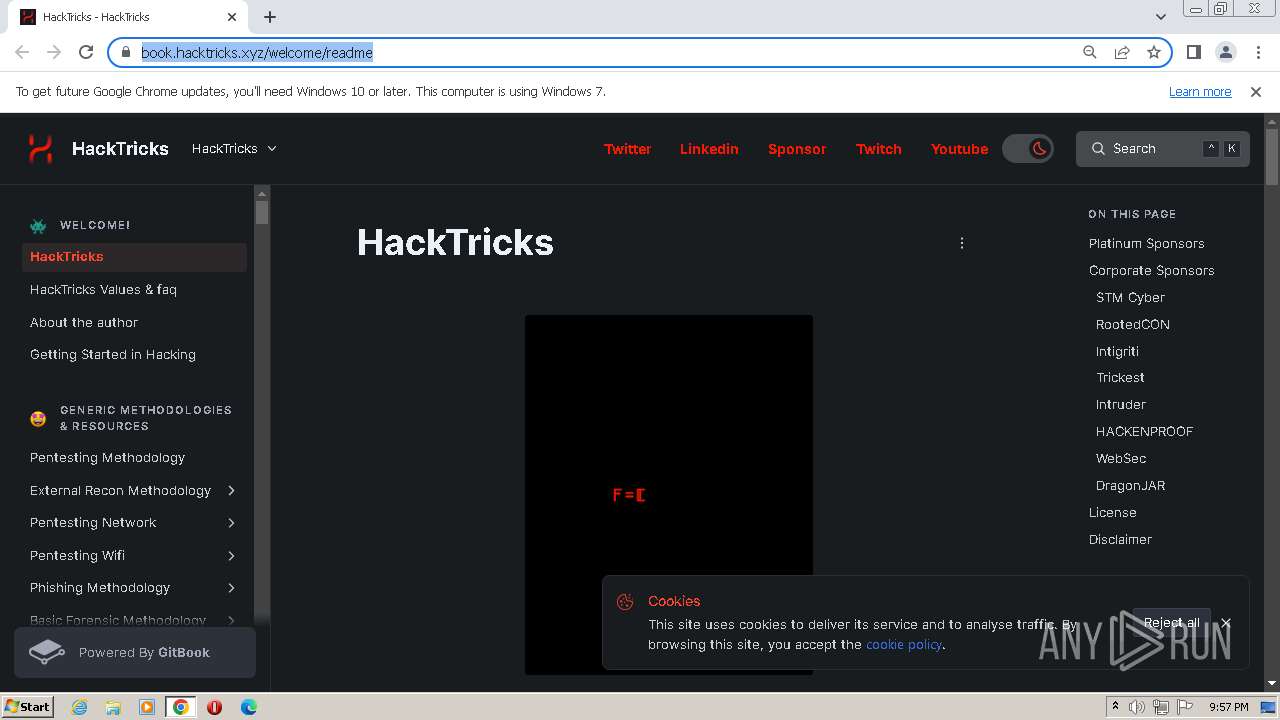
Task: Click the HackTricks animated image
Action: (669, 495)
